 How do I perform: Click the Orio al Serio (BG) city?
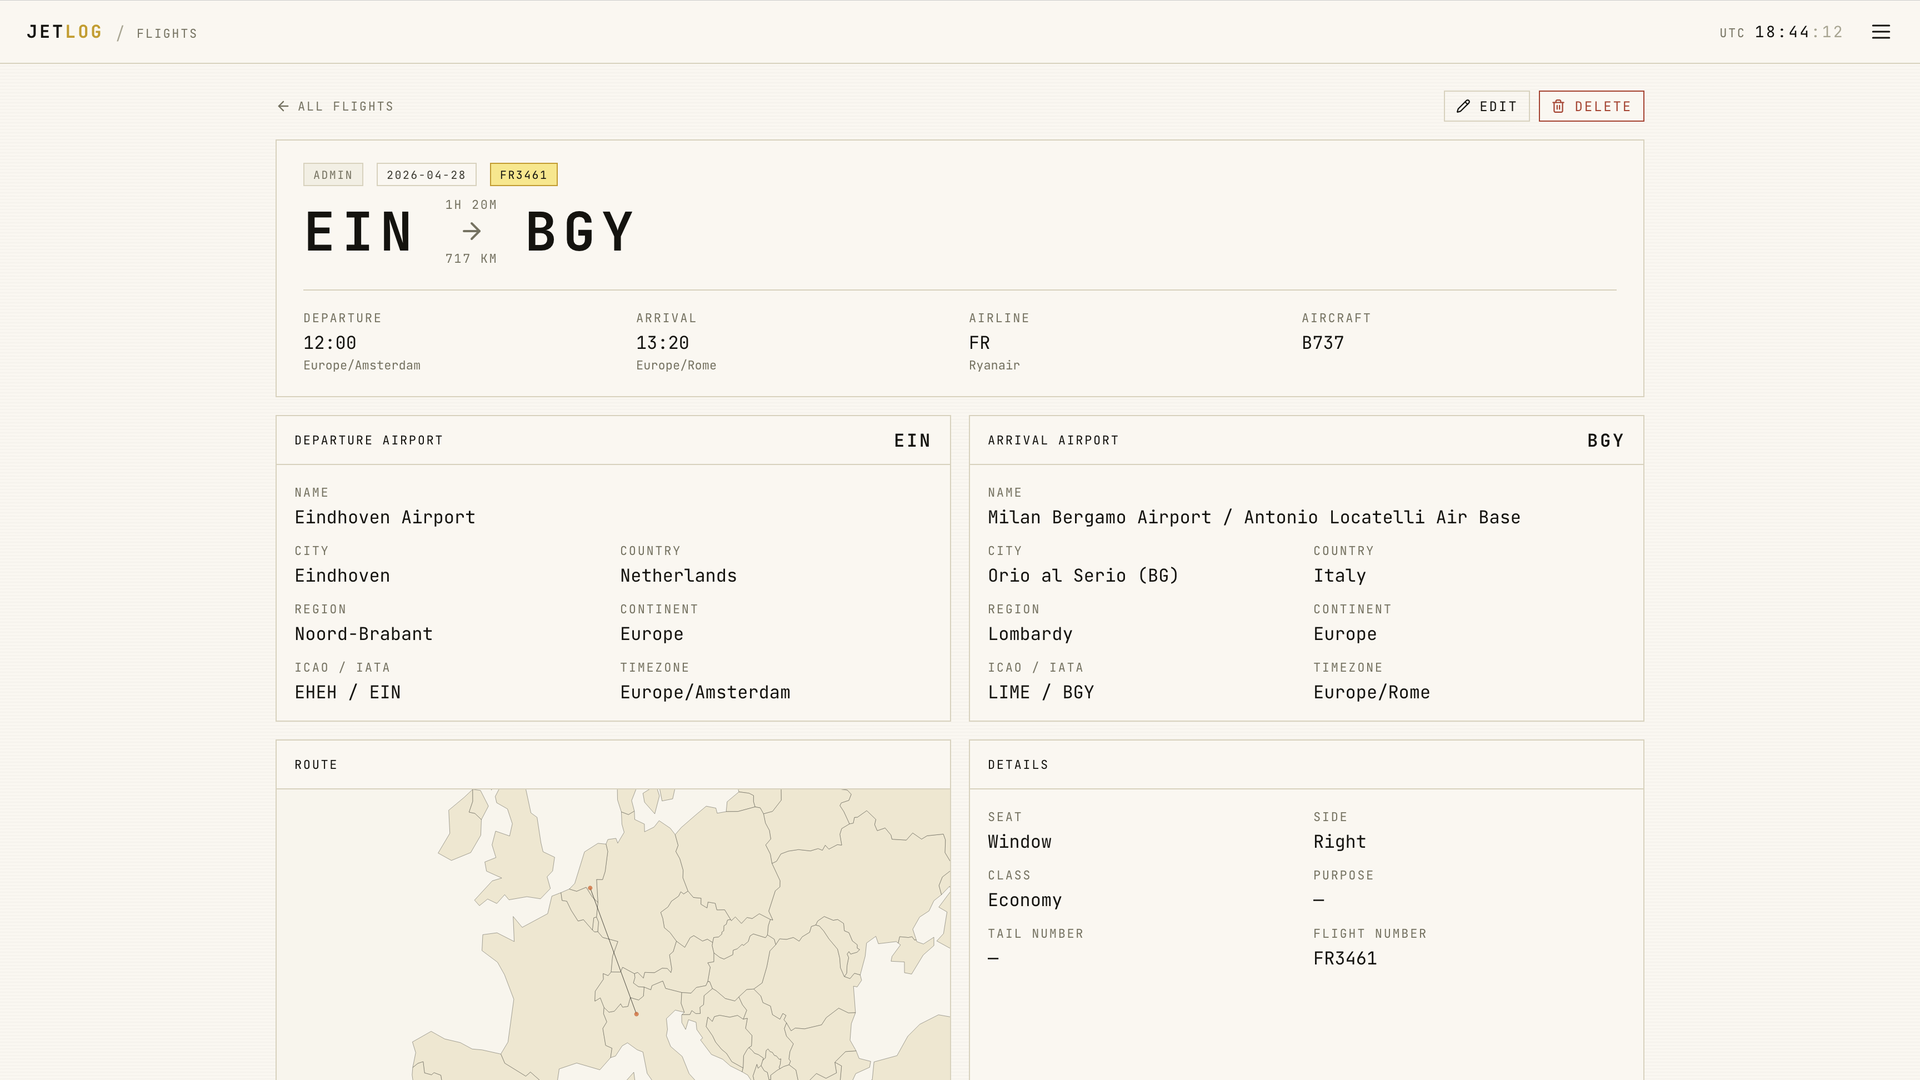(1083, 576)
